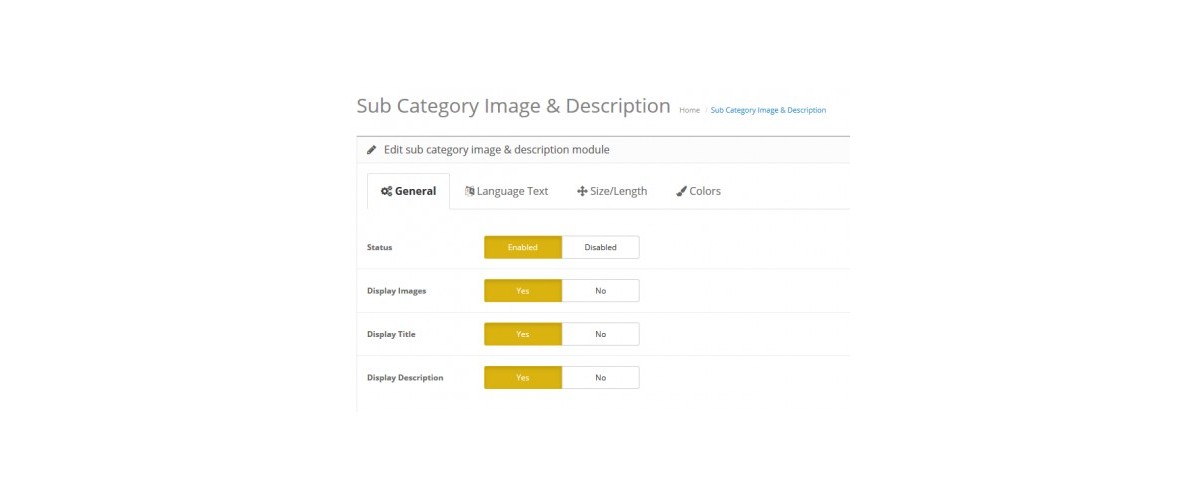
Task: Choose Yes for Display Title
Action: [x=523, y=334]
